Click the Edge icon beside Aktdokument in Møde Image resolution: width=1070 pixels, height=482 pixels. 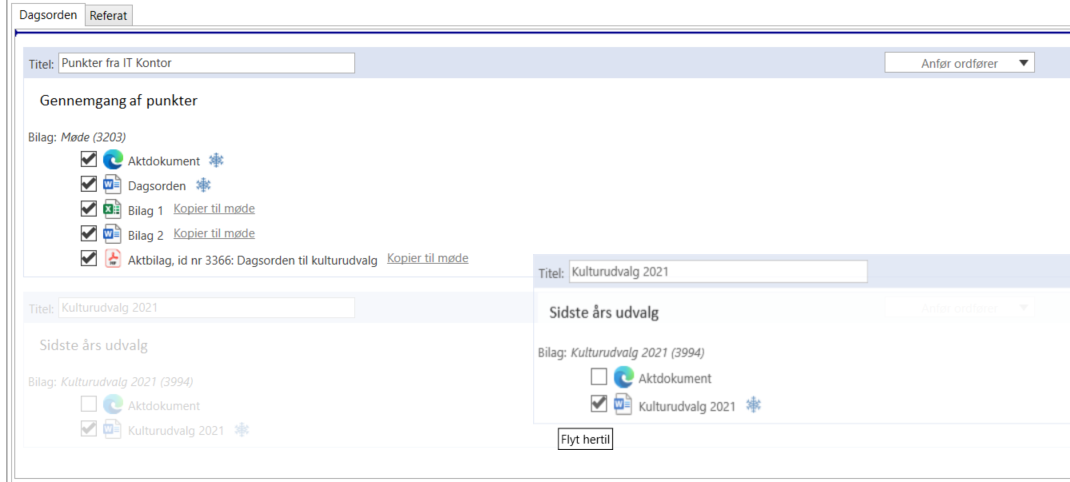pyautogui.click(x=113, y=160)
